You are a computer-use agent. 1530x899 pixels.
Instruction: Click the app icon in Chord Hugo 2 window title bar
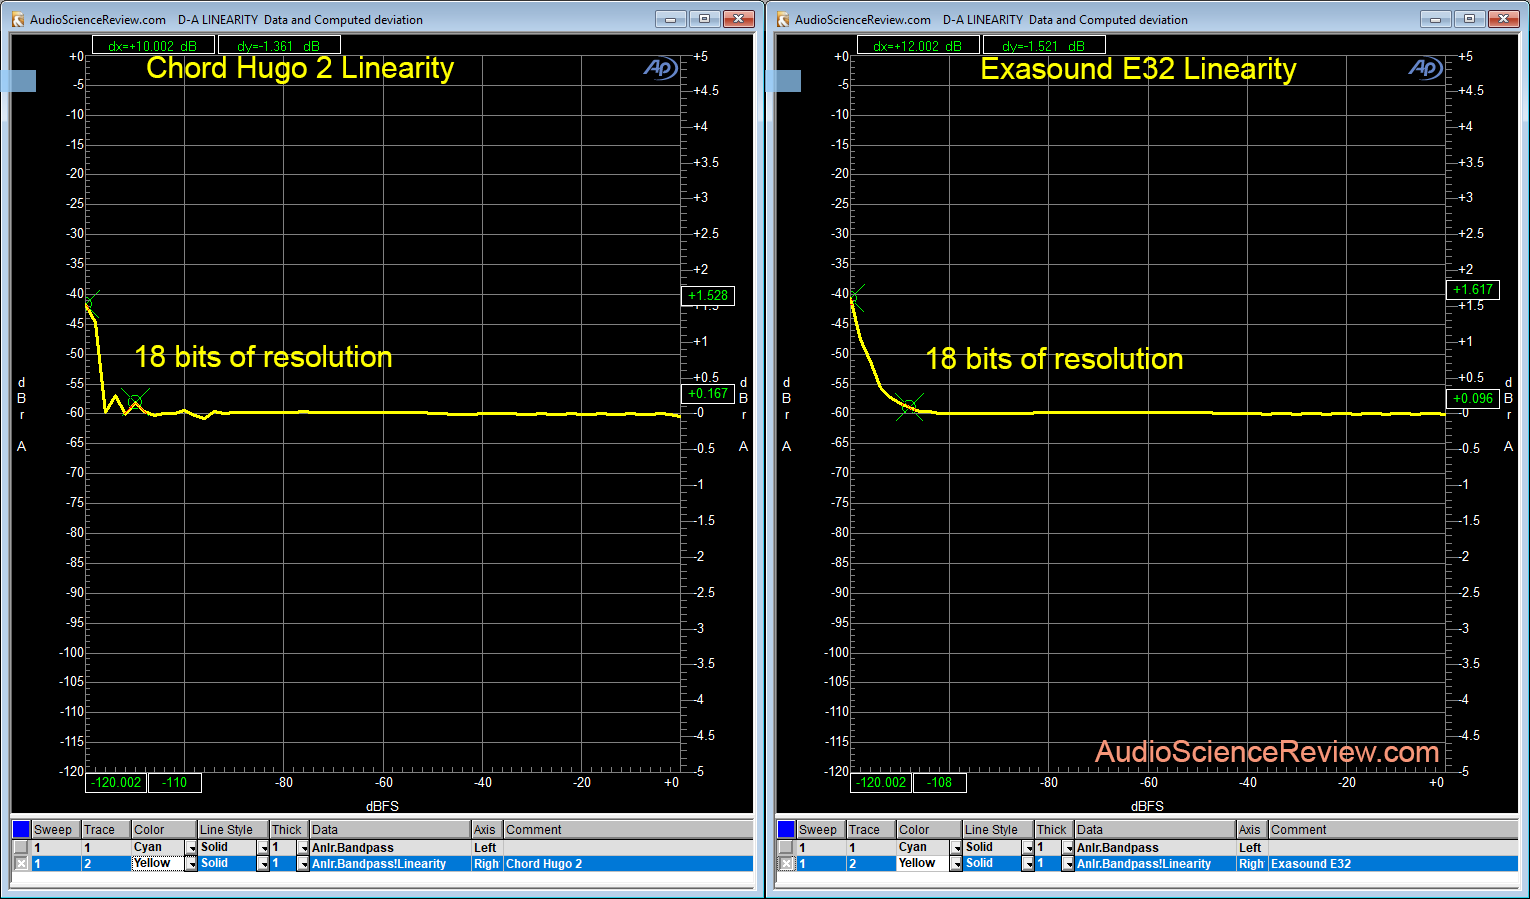click(17, 19)
